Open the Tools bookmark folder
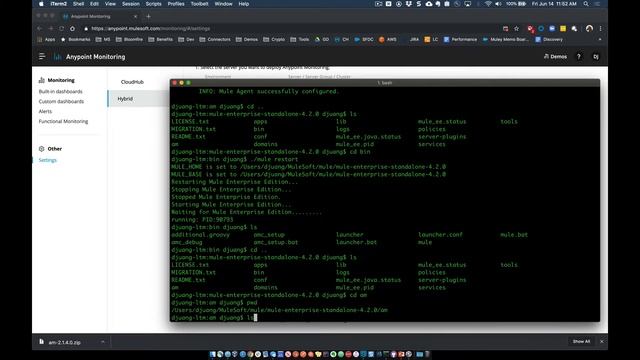Viewport: 640px width, 360px height. click(300, 40)
